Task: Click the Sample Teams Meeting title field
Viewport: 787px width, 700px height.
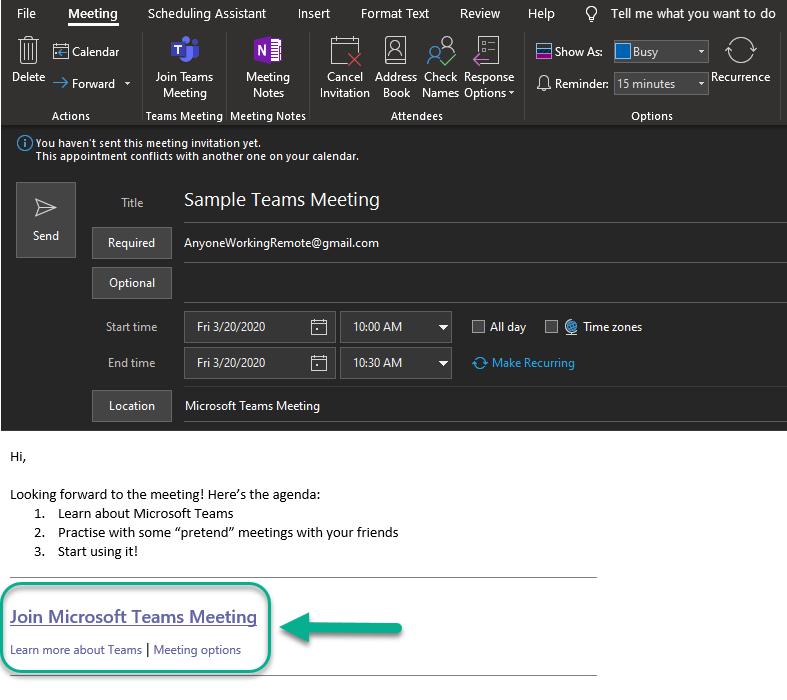Action: [485, 200]
